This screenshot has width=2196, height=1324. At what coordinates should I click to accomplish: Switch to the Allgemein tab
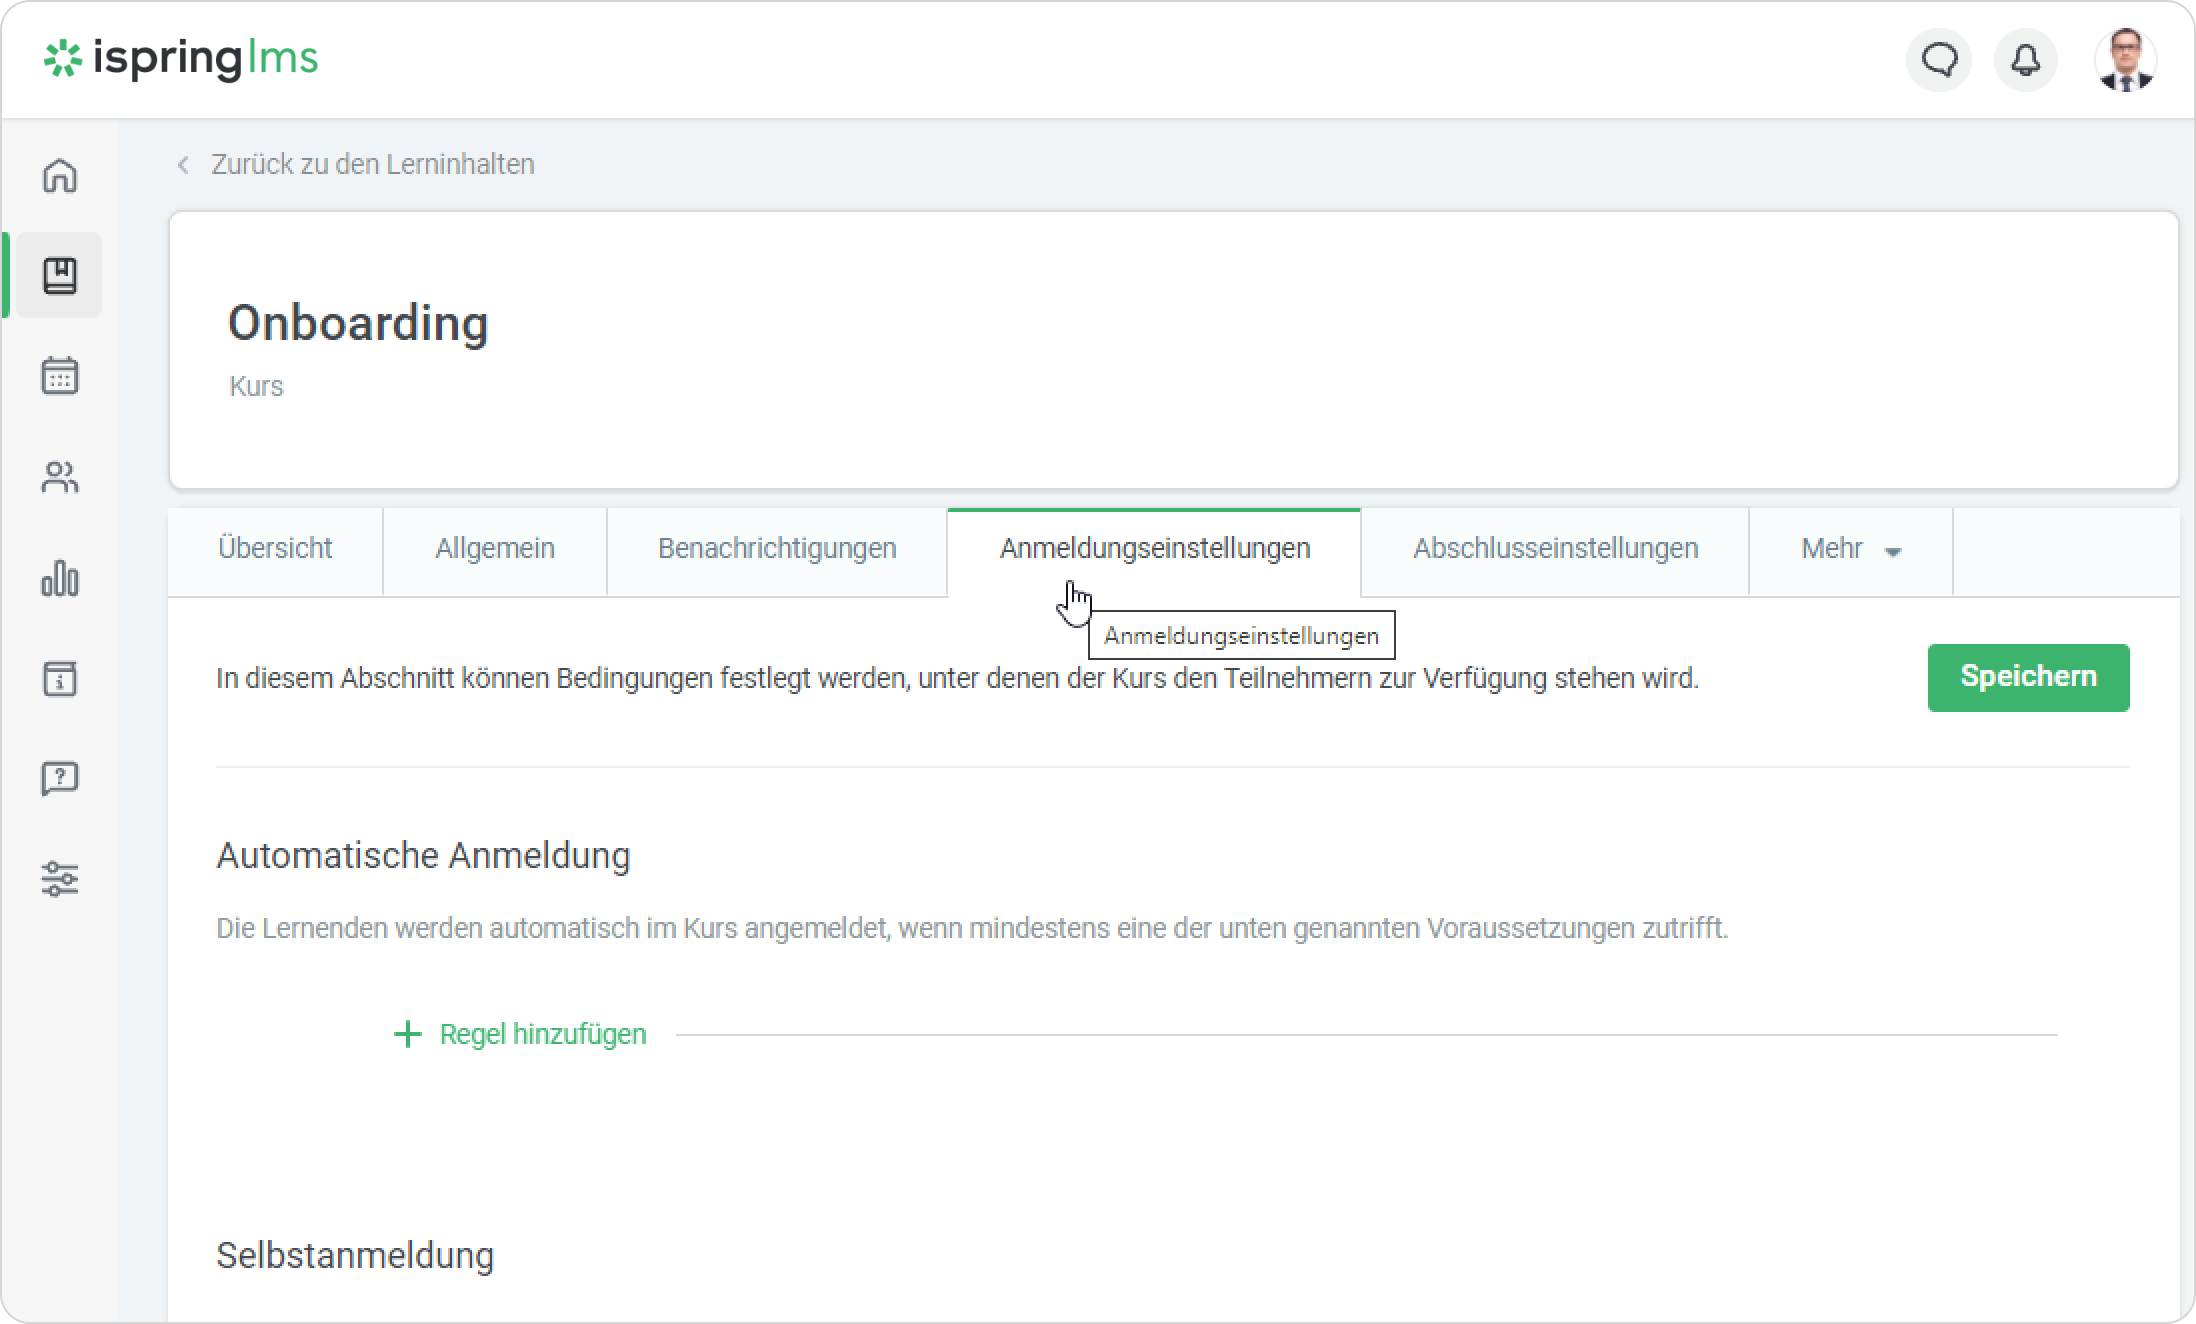495,549
